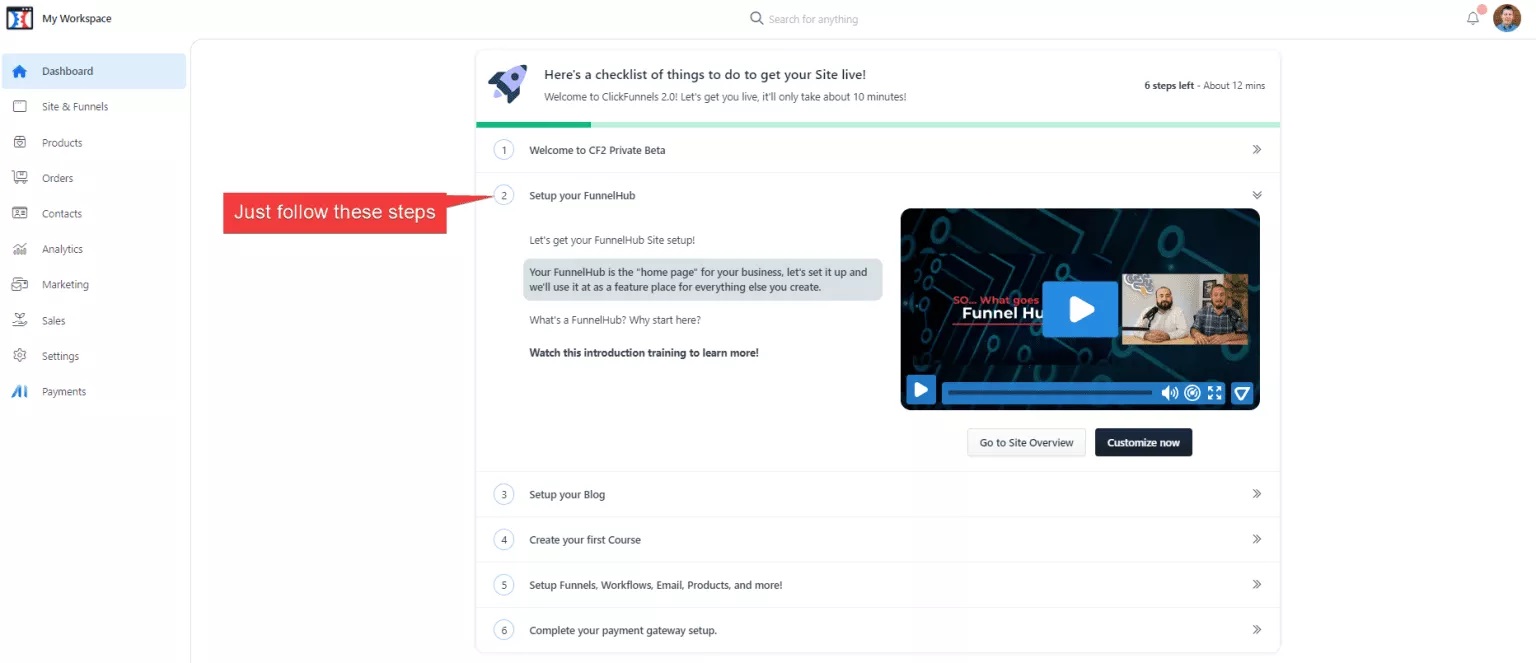
Task: Open the user profile avatar
Action: click(x=1506, y=18)
